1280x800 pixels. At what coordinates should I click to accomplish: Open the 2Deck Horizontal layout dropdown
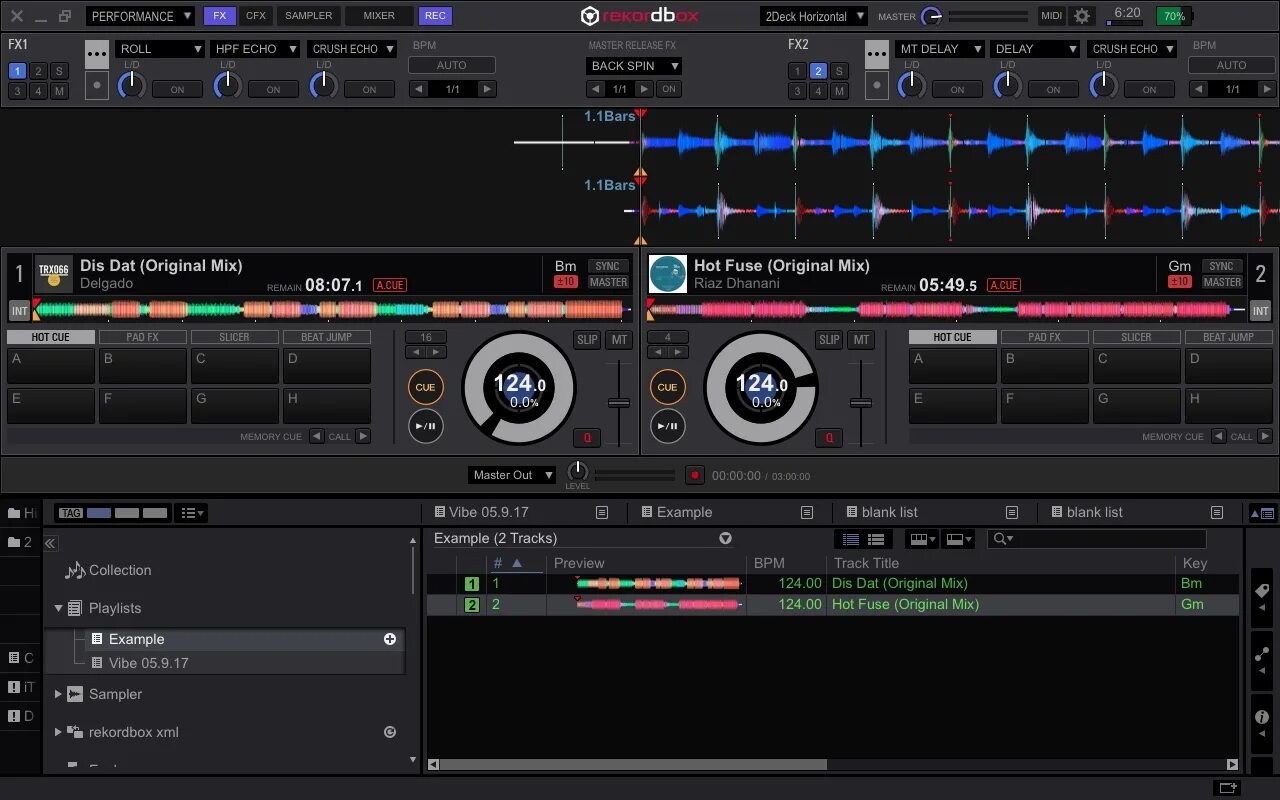click(813, 16)
